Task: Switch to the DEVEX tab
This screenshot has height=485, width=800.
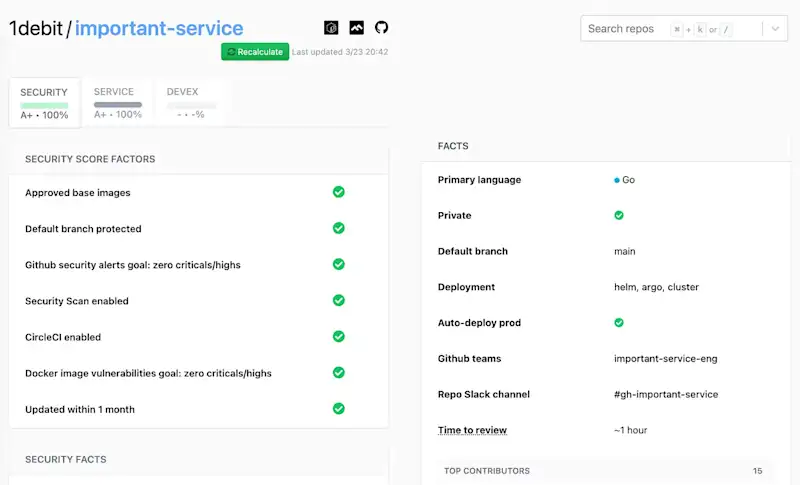Action: (191, 103)
